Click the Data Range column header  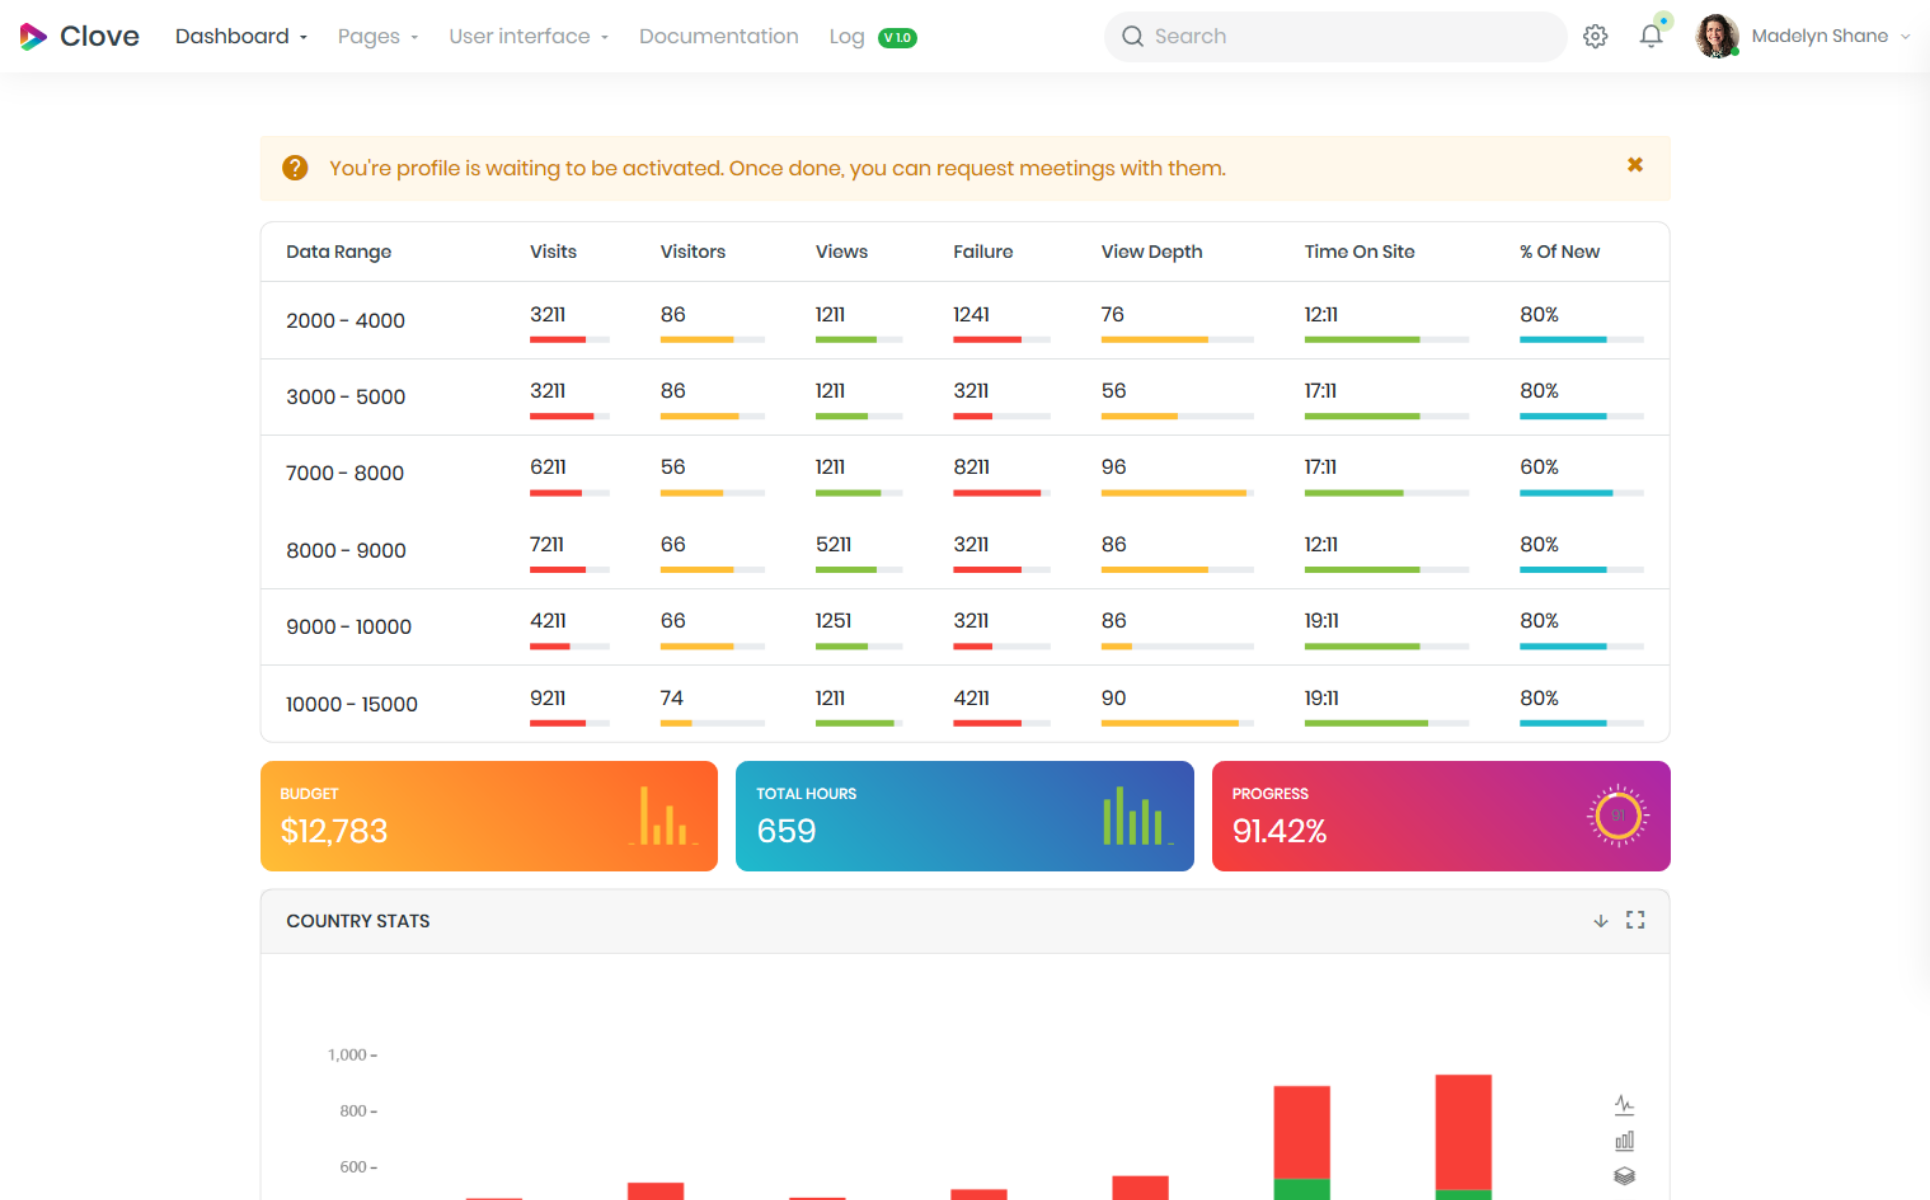click(x=339, y=252)
